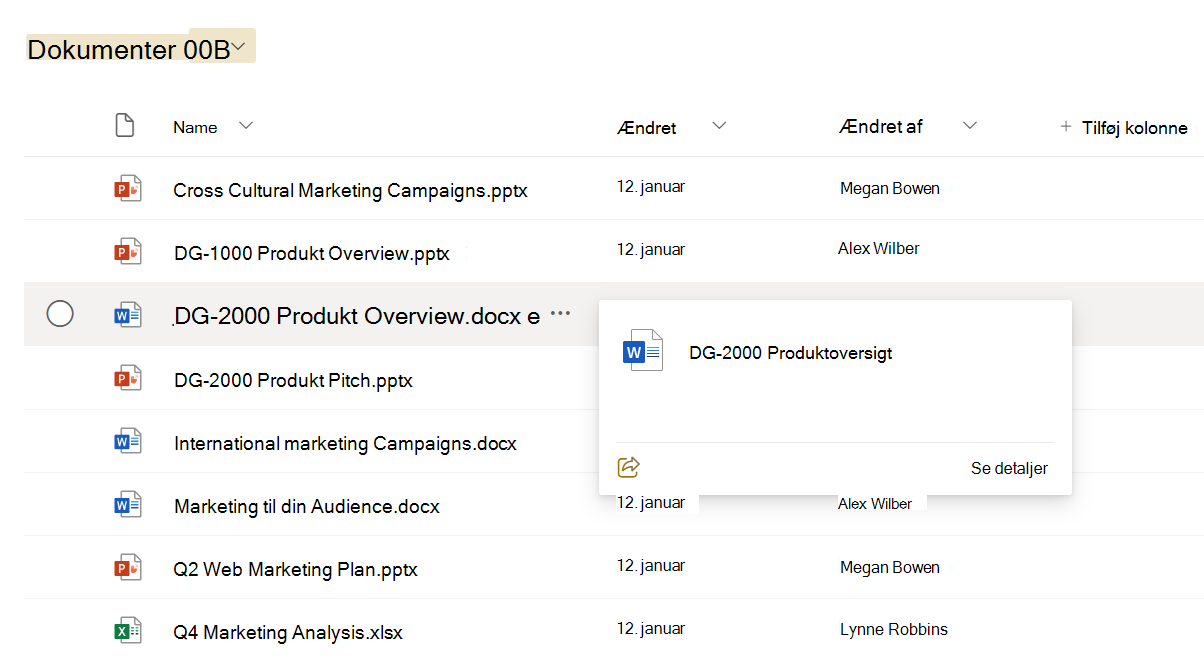
Task: Click Alex Wilber in Marketing til din Audience row
Action: (x=875, y=504)
